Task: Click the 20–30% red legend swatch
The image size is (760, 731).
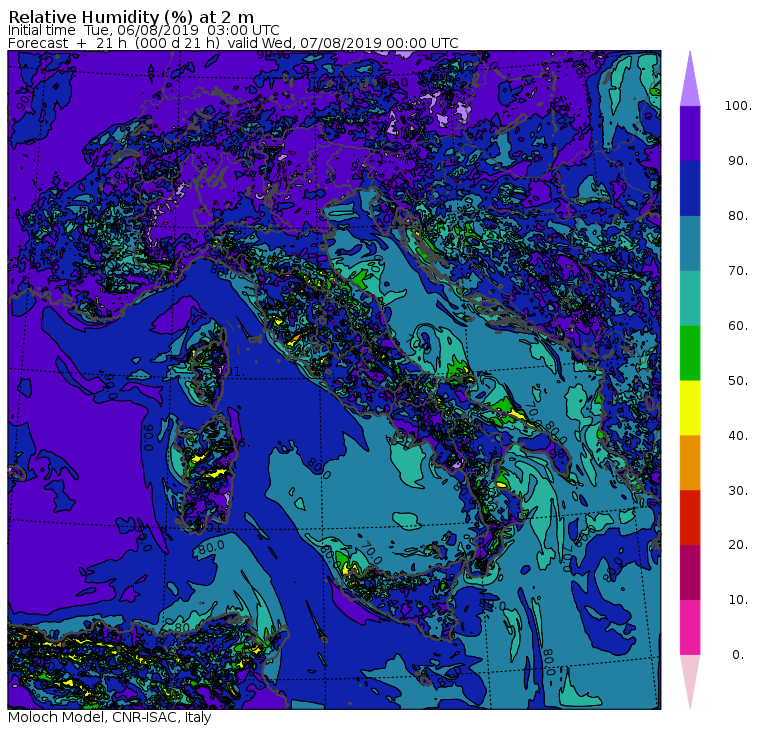Action: [x=690, y=518]
